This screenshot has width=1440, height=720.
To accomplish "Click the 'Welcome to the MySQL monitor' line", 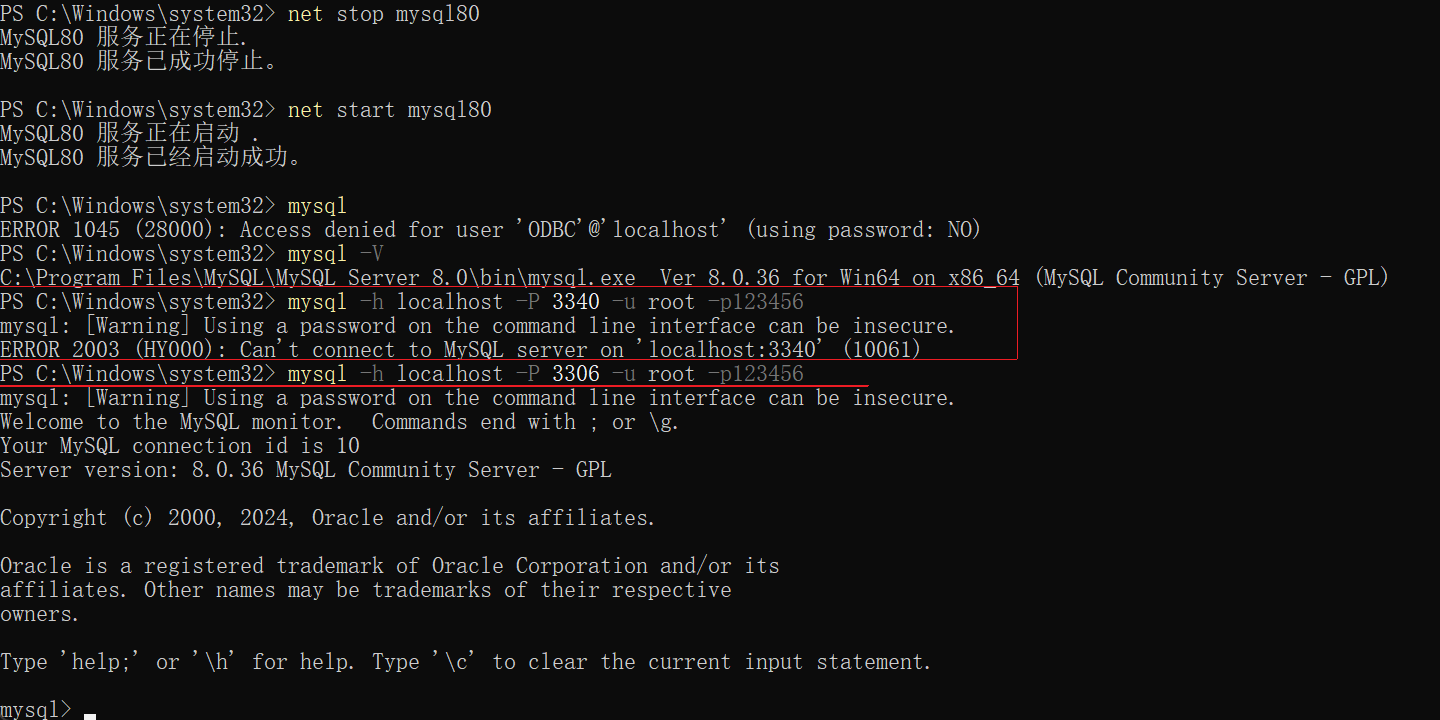I will 339,422.
